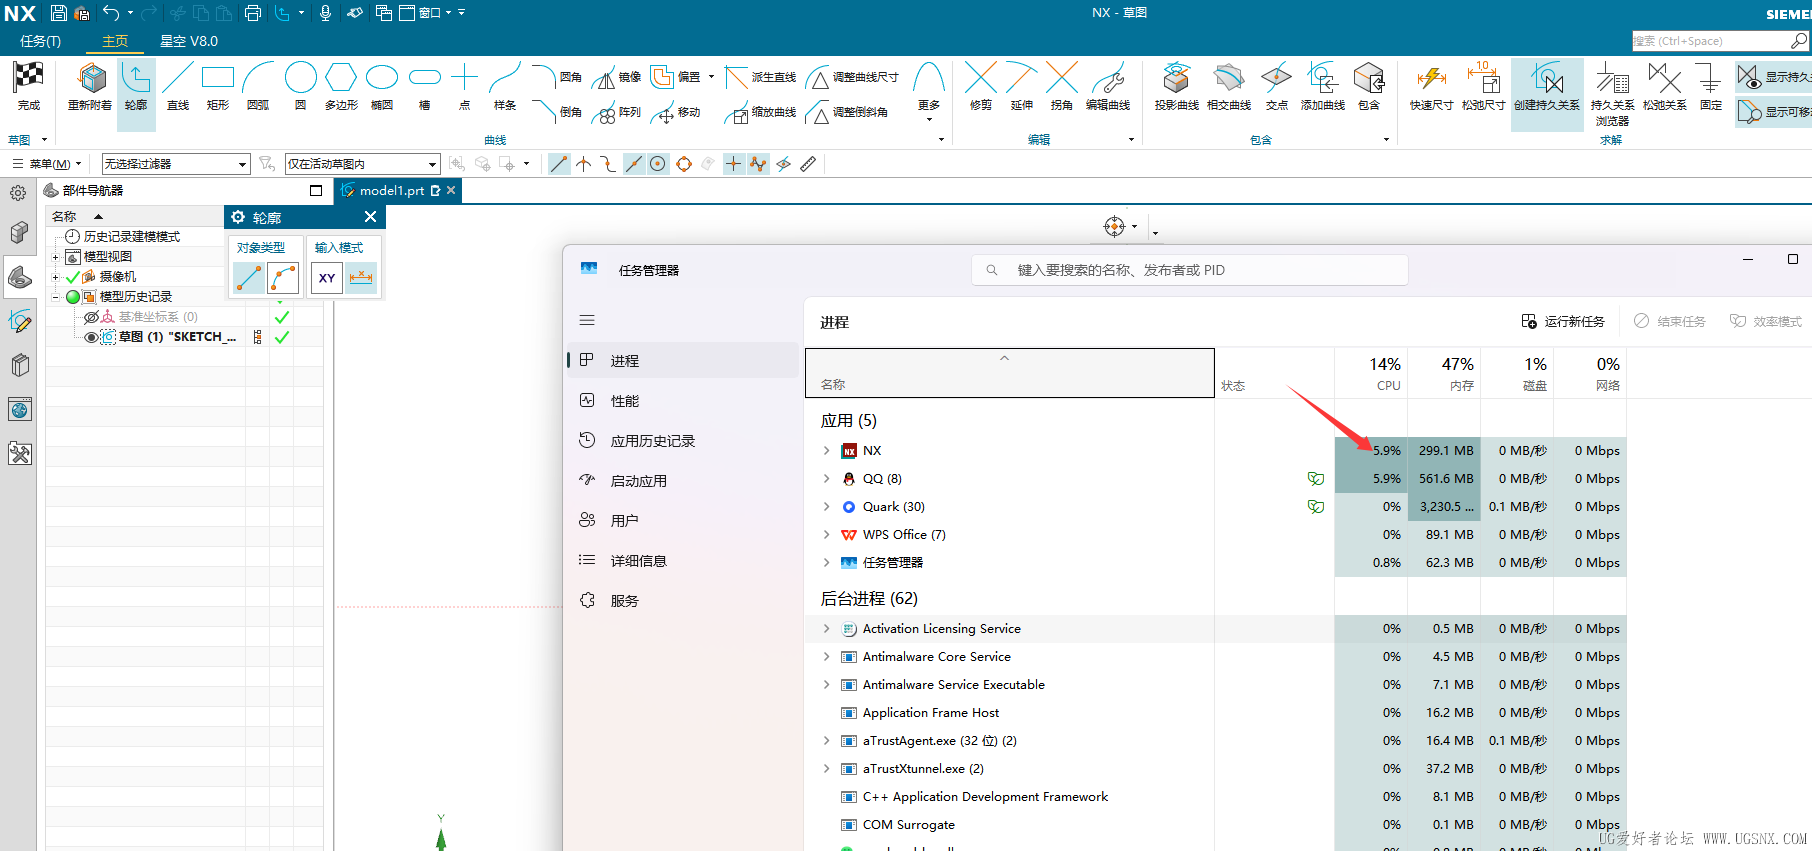Screen dimensions: 1812x851
Task: Expand 模型视图 in the part navigator
Action: [56, 257]
